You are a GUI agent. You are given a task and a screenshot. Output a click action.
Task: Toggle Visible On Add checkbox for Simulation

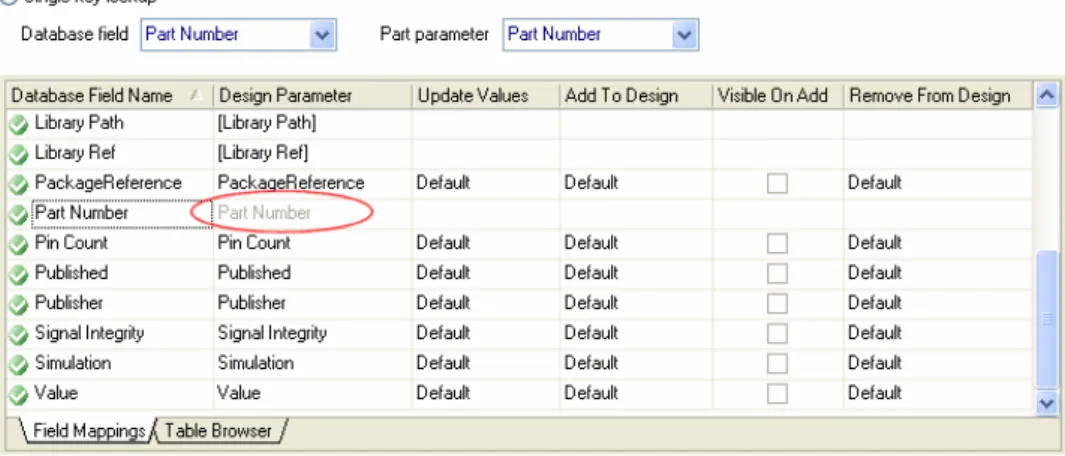coord(777,364)
